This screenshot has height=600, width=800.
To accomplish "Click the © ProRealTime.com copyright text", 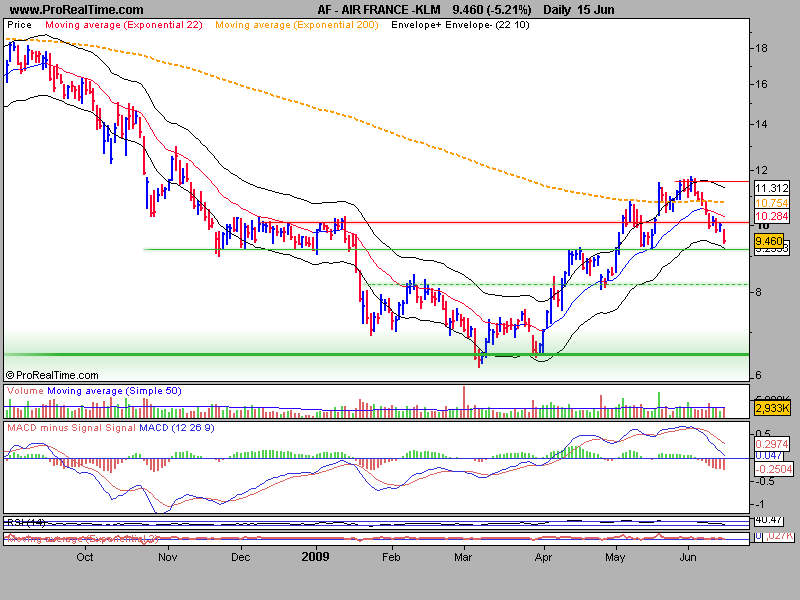I will click(x=52, y=375).
